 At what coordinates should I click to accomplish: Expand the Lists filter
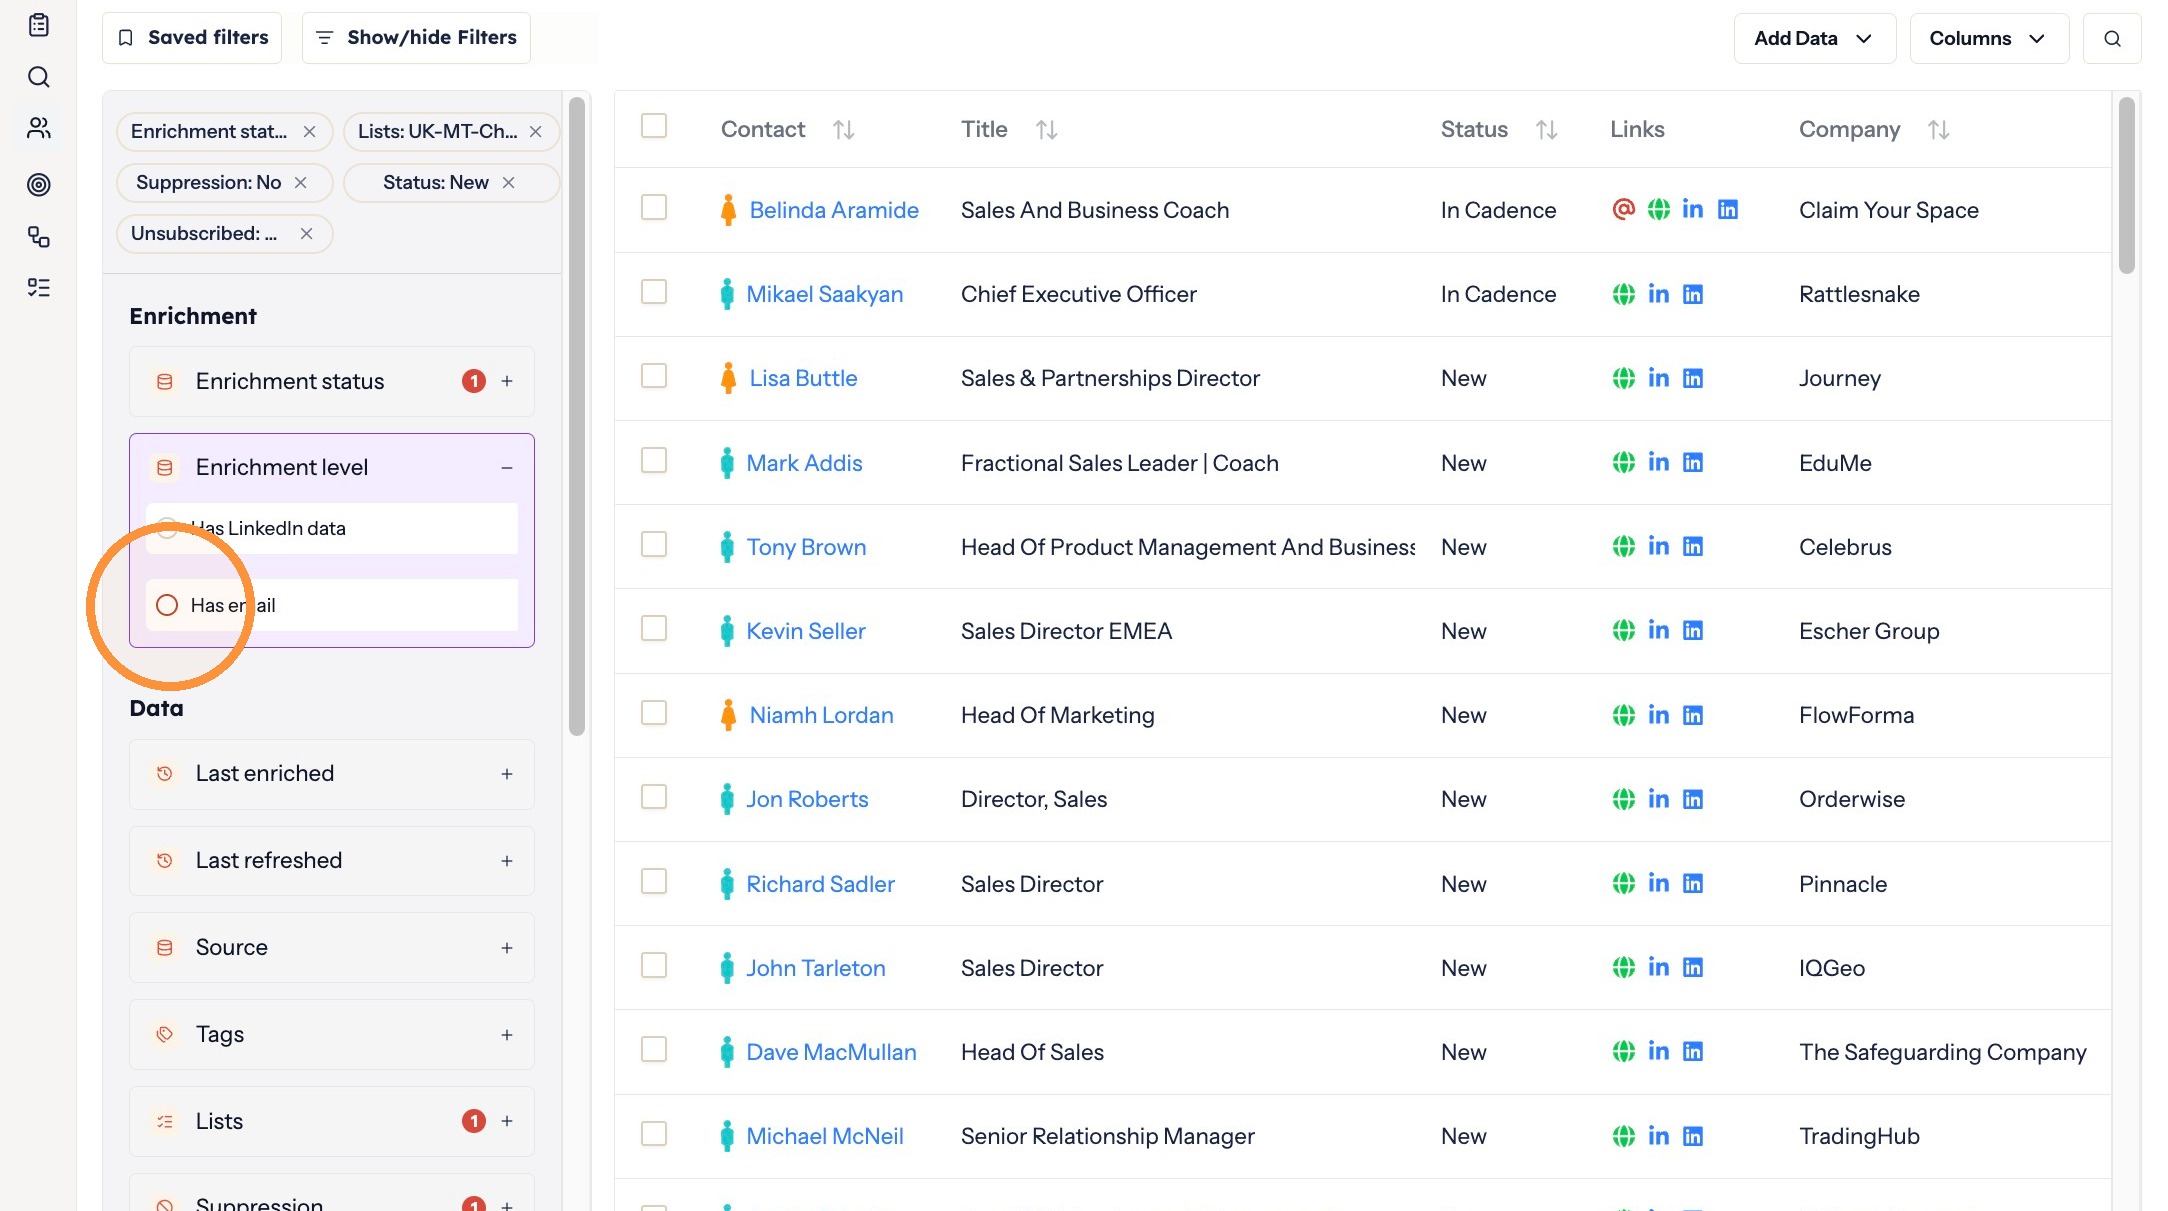[x=507, y=1121]
